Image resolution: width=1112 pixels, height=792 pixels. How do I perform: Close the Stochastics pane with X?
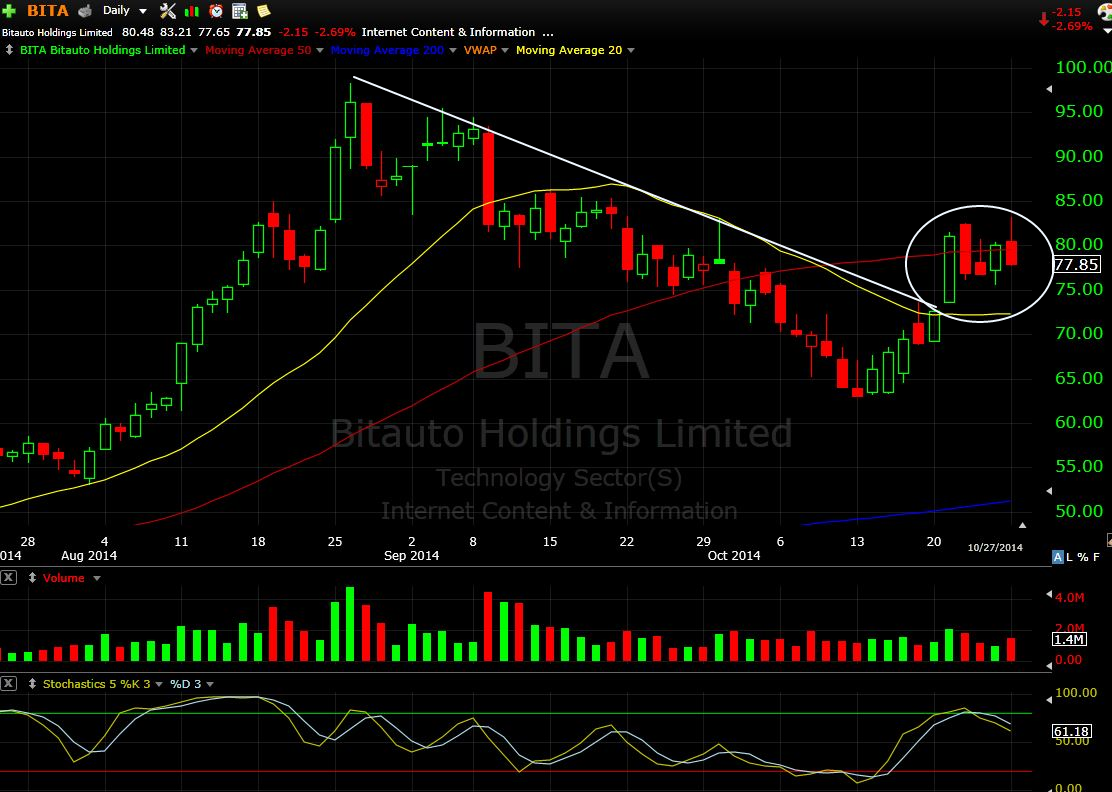8,684
